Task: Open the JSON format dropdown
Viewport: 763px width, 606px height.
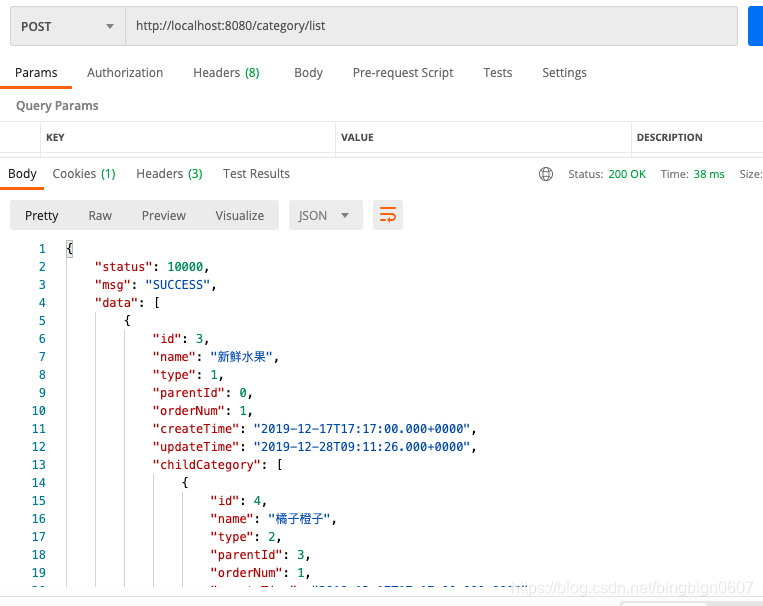Action: click(326, 215)
